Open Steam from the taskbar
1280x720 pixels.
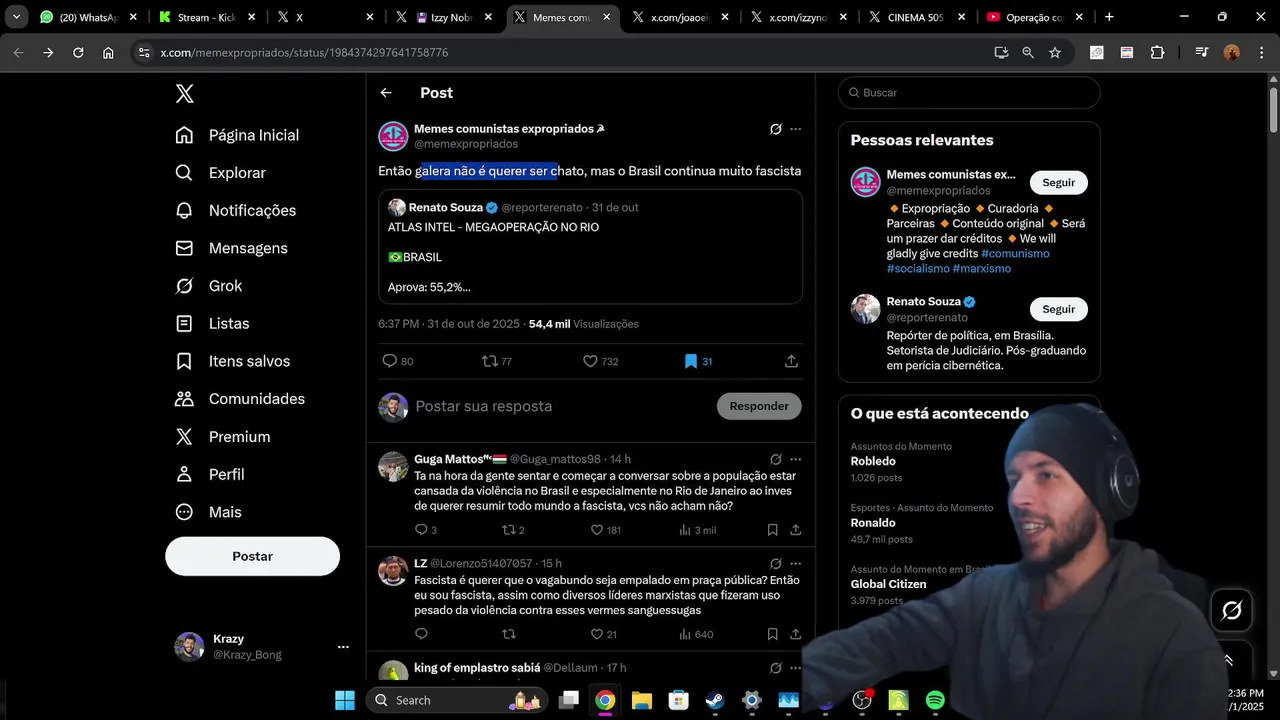pos(715,700)
